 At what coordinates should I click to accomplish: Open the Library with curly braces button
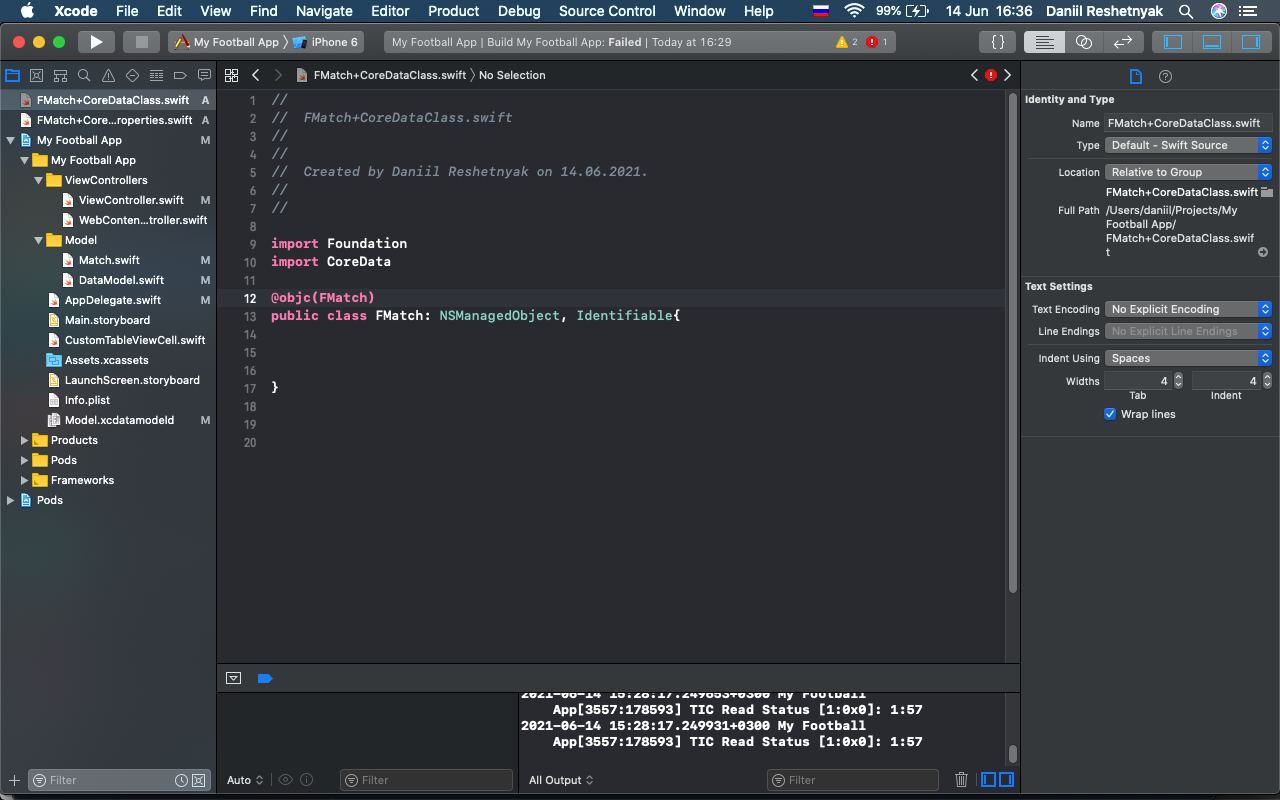(x=997, y=42)
